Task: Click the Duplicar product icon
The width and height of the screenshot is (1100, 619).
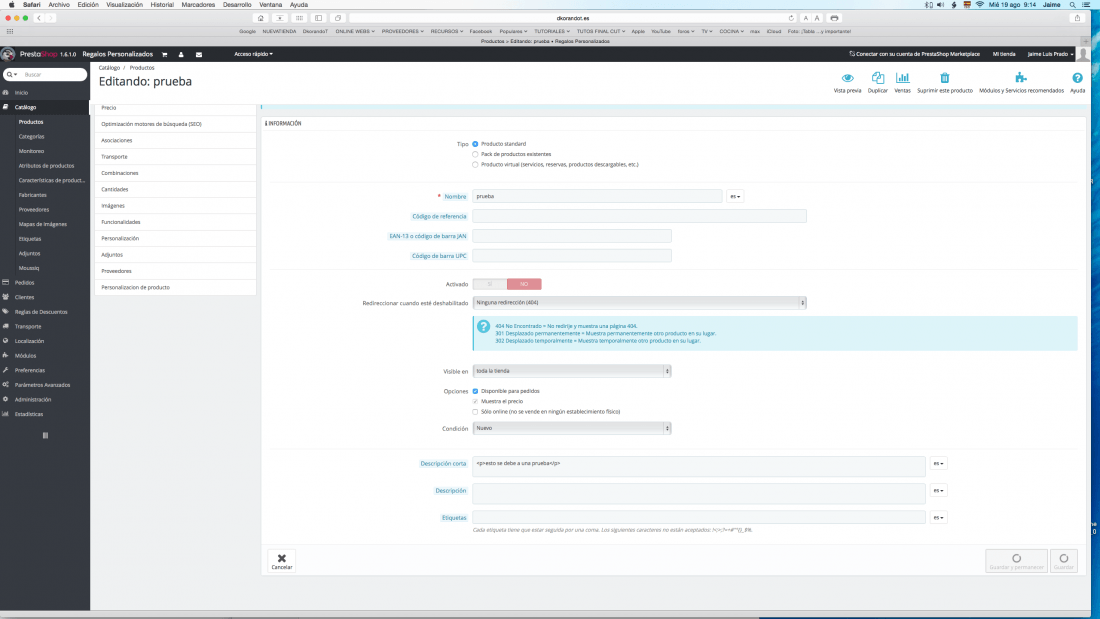Action: [x=878, y=78]
